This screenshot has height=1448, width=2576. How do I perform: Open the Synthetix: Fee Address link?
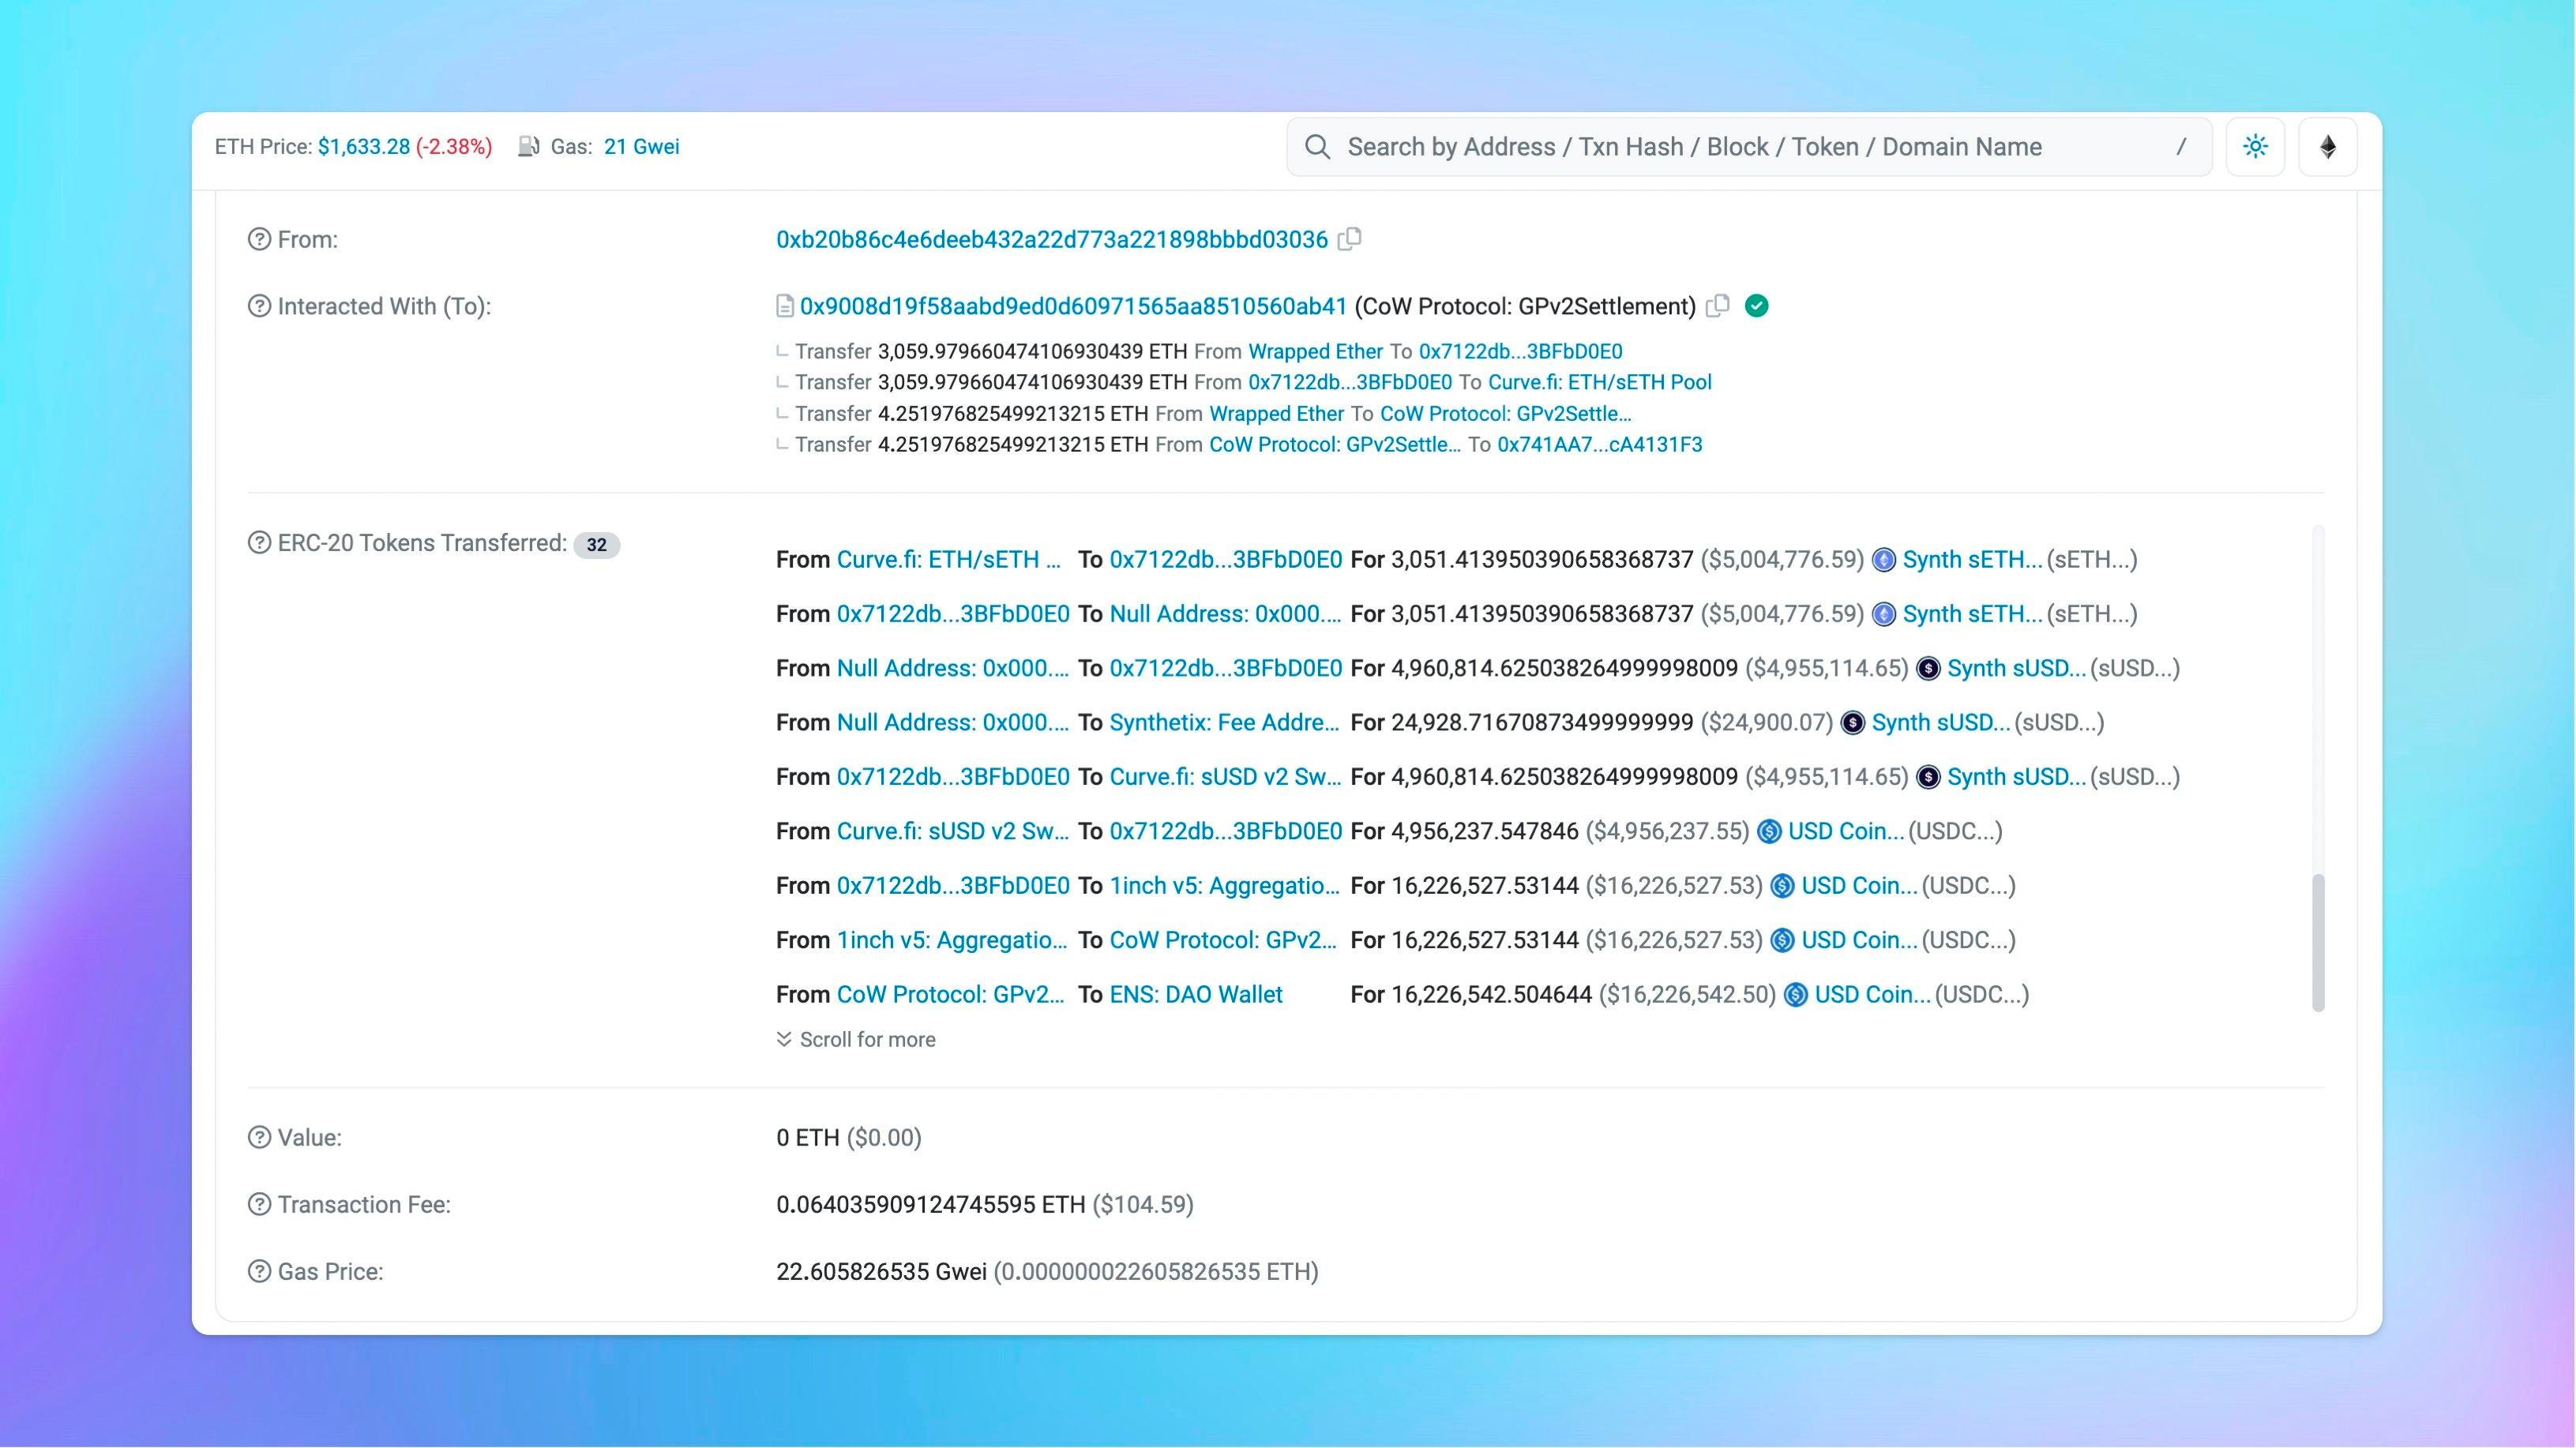(1223, 722)
